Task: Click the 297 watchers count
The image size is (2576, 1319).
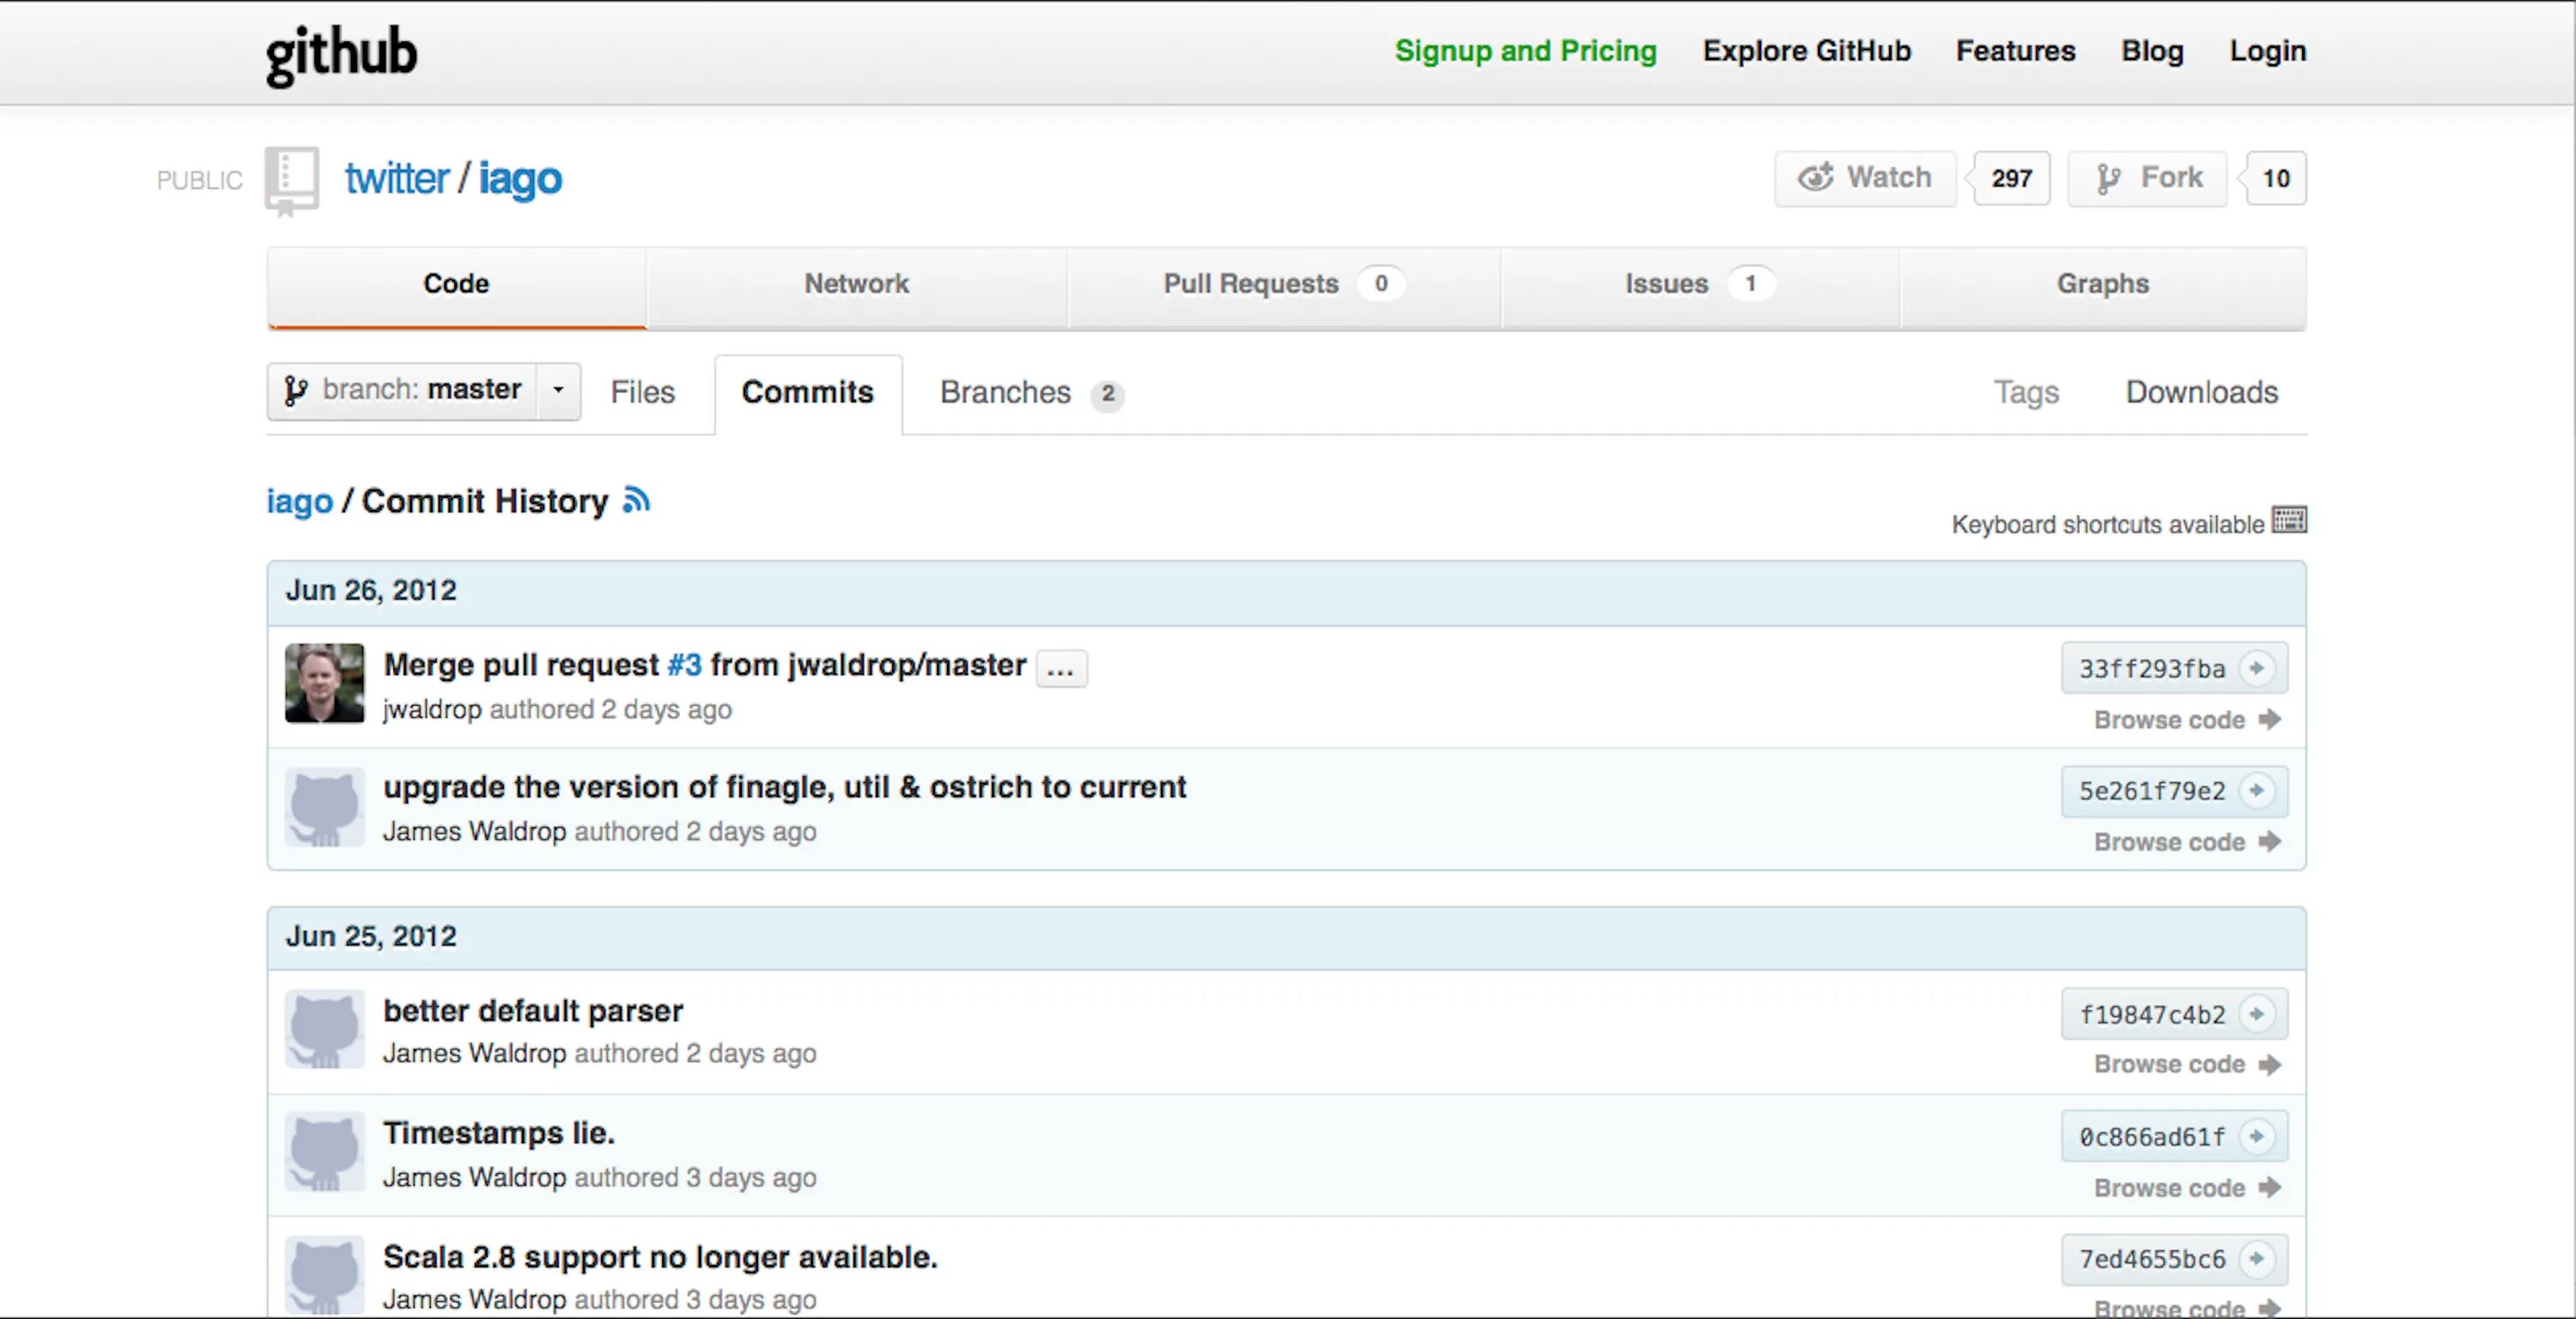Action: pos(2011,178)
